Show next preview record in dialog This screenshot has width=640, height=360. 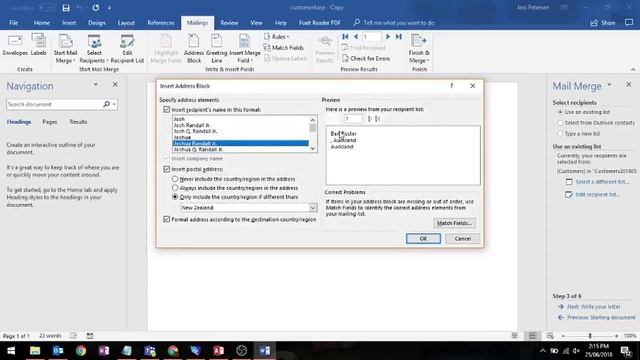(369, 119)
